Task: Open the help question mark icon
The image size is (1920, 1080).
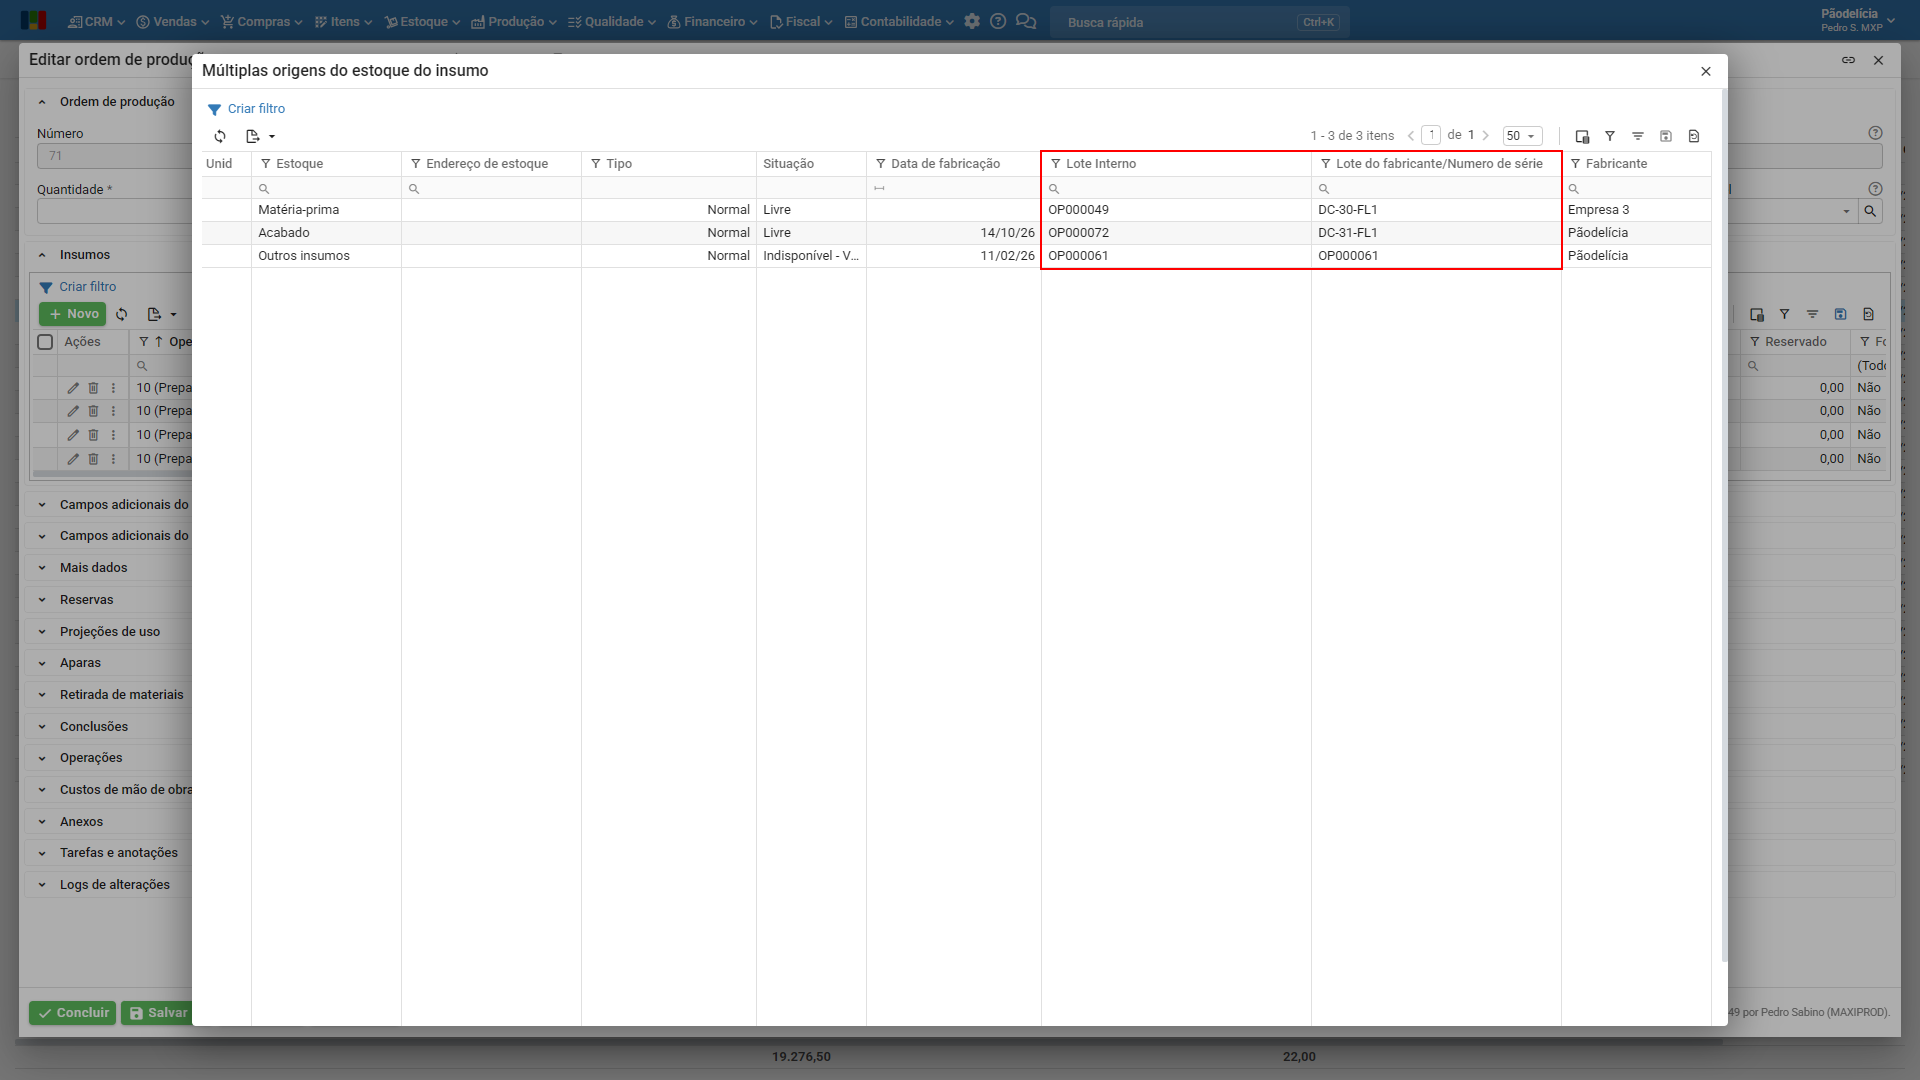Action: [x=998, y=21]
